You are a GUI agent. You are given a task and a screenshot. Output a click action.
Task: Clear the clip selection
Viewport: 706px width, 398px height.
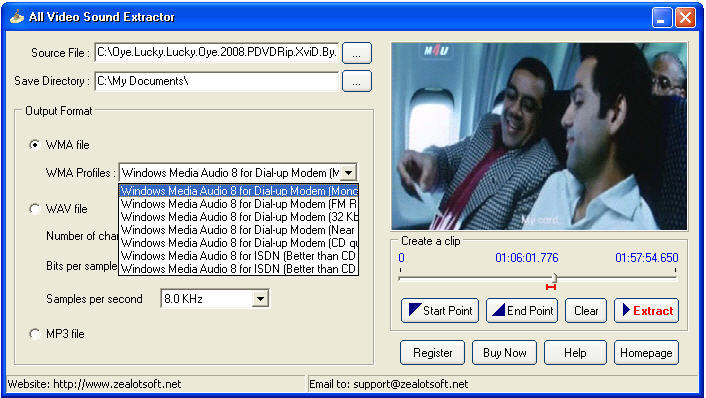pyautogui.click(x=586, y=311)
